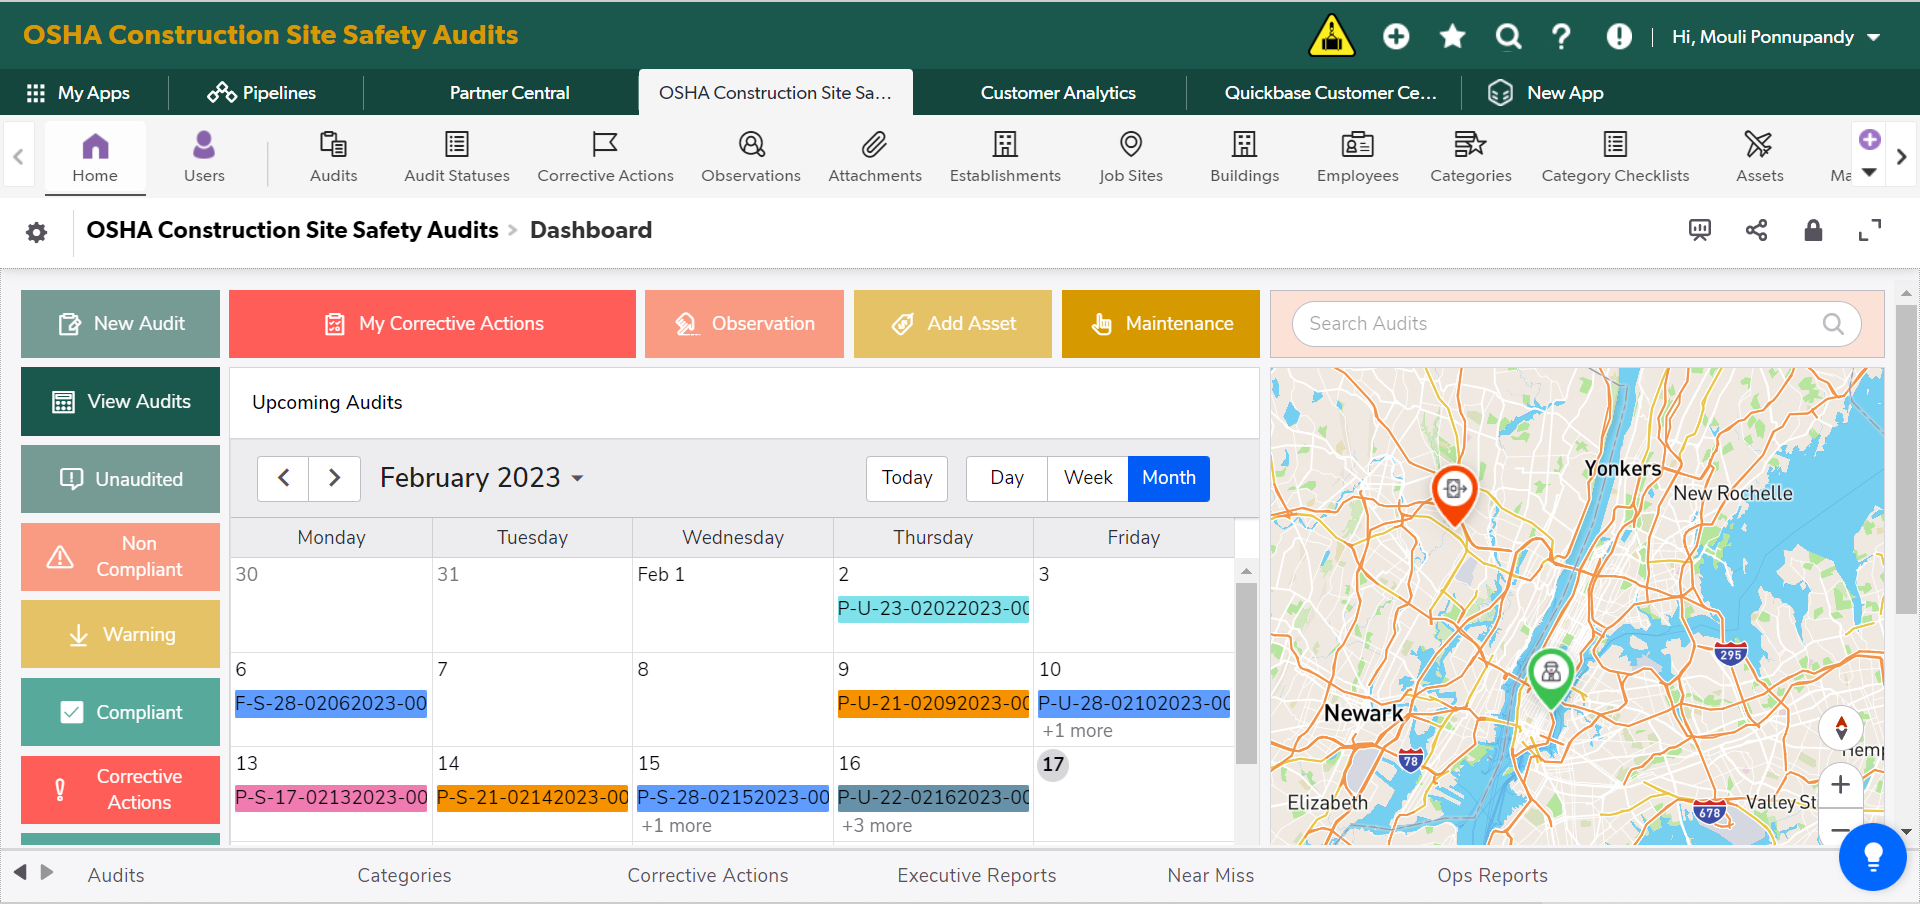Click the share icon
Viewport: 1920px width, 904px height.
[1756, 230]
